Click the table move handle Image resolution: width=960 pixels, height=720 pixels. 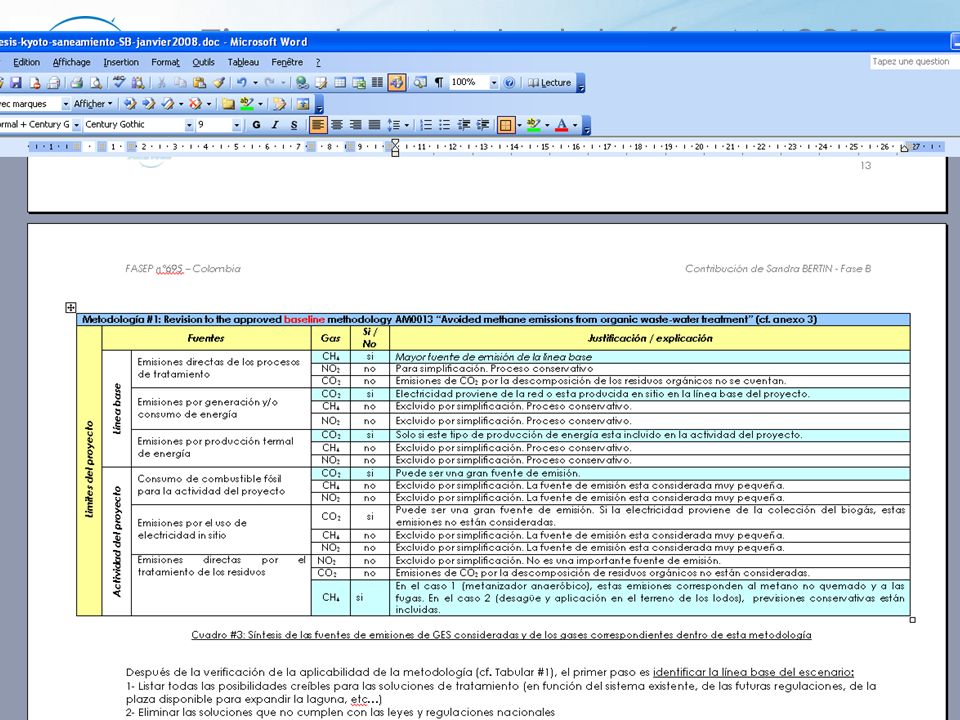[x=70, y=307]
